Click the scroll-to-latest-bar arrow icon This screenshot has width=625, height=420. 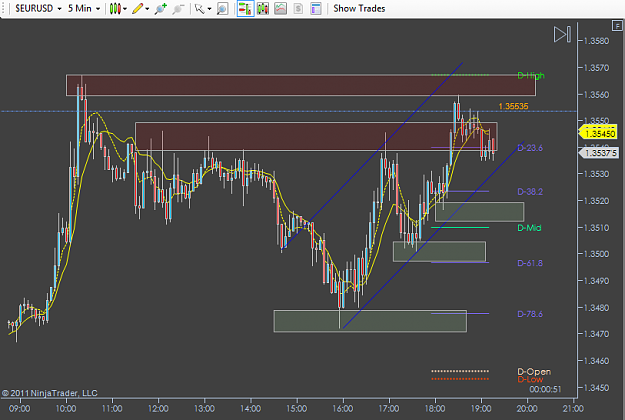click(562, 35)
